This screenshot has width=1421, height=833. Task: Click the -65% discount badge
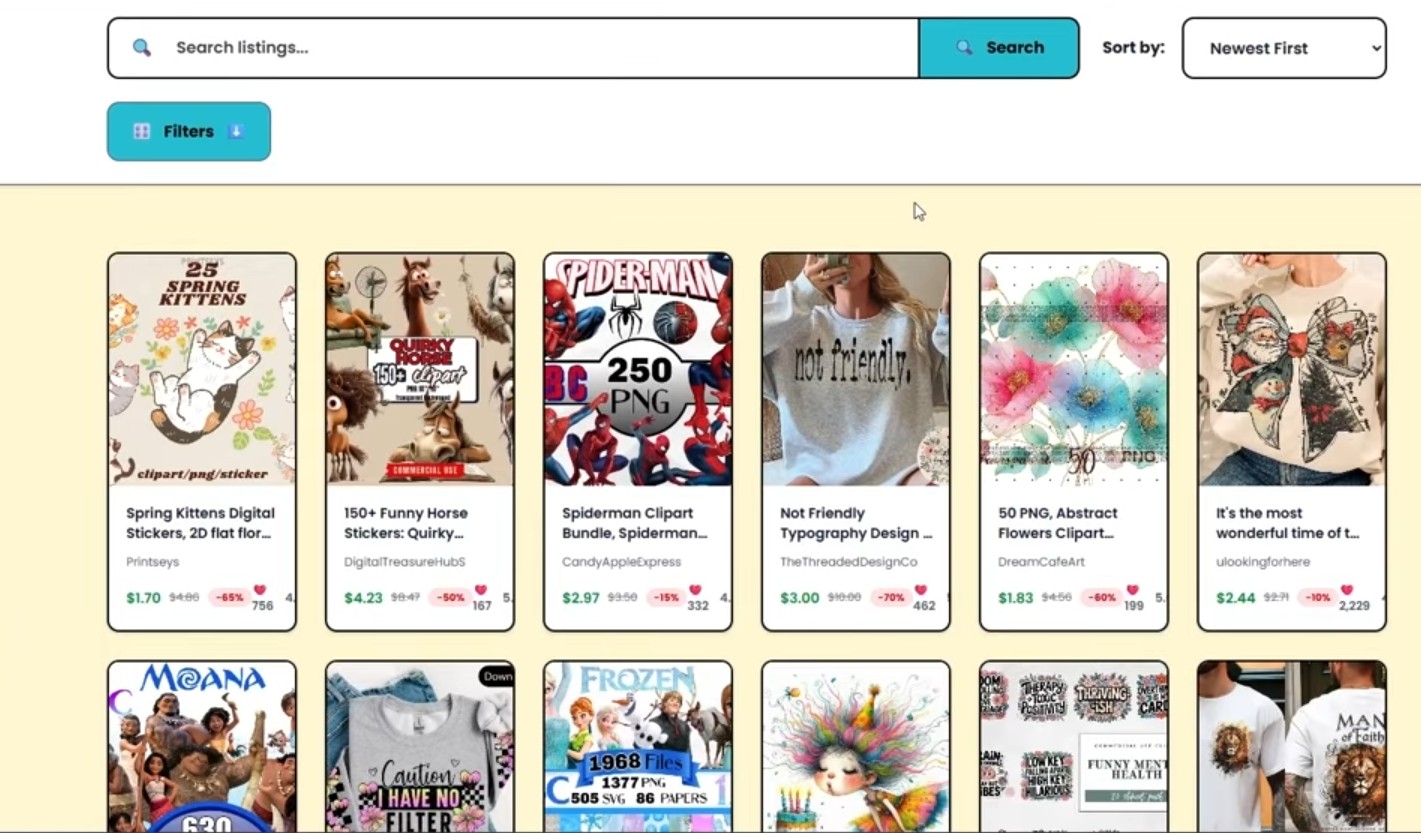coord(229,598)
